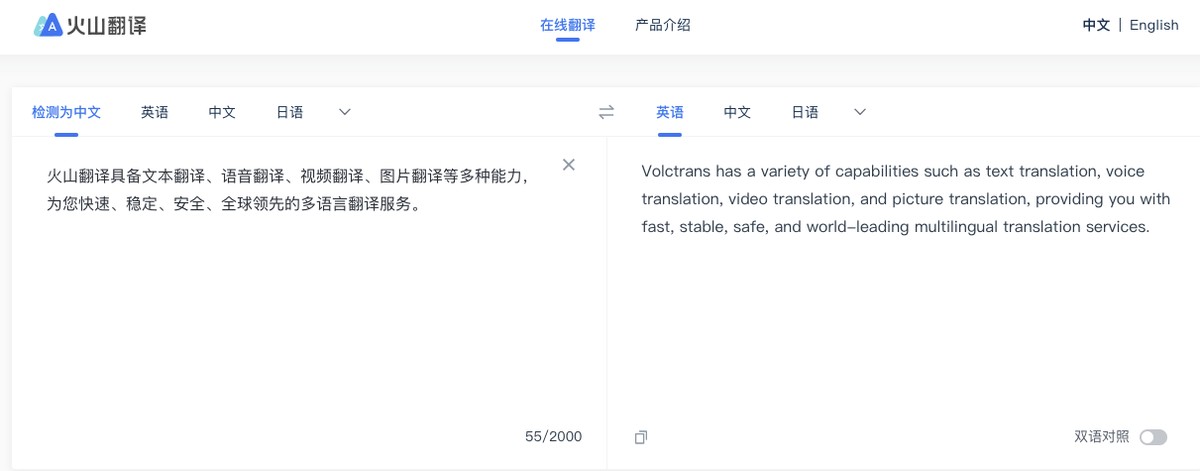1200x471 pixels.
Task: Select 检测为中文 source language tab
Action: (66, 112)
